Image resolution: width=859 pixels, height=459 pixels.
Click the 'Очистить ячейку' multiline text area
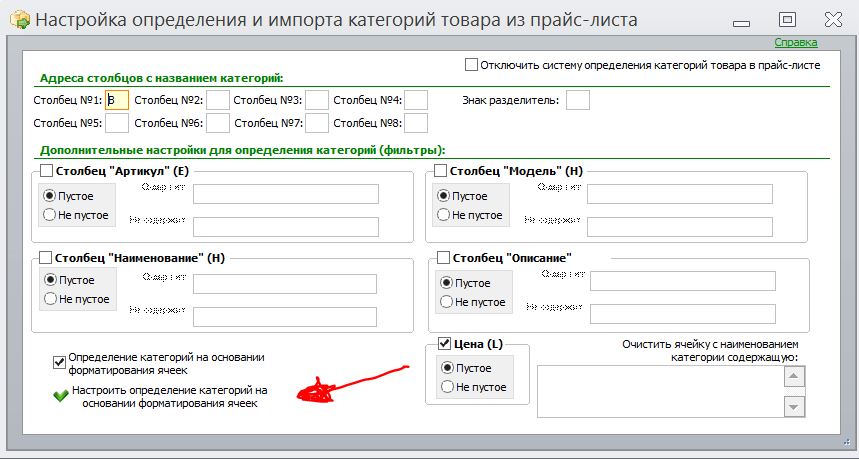pos(660,392)
